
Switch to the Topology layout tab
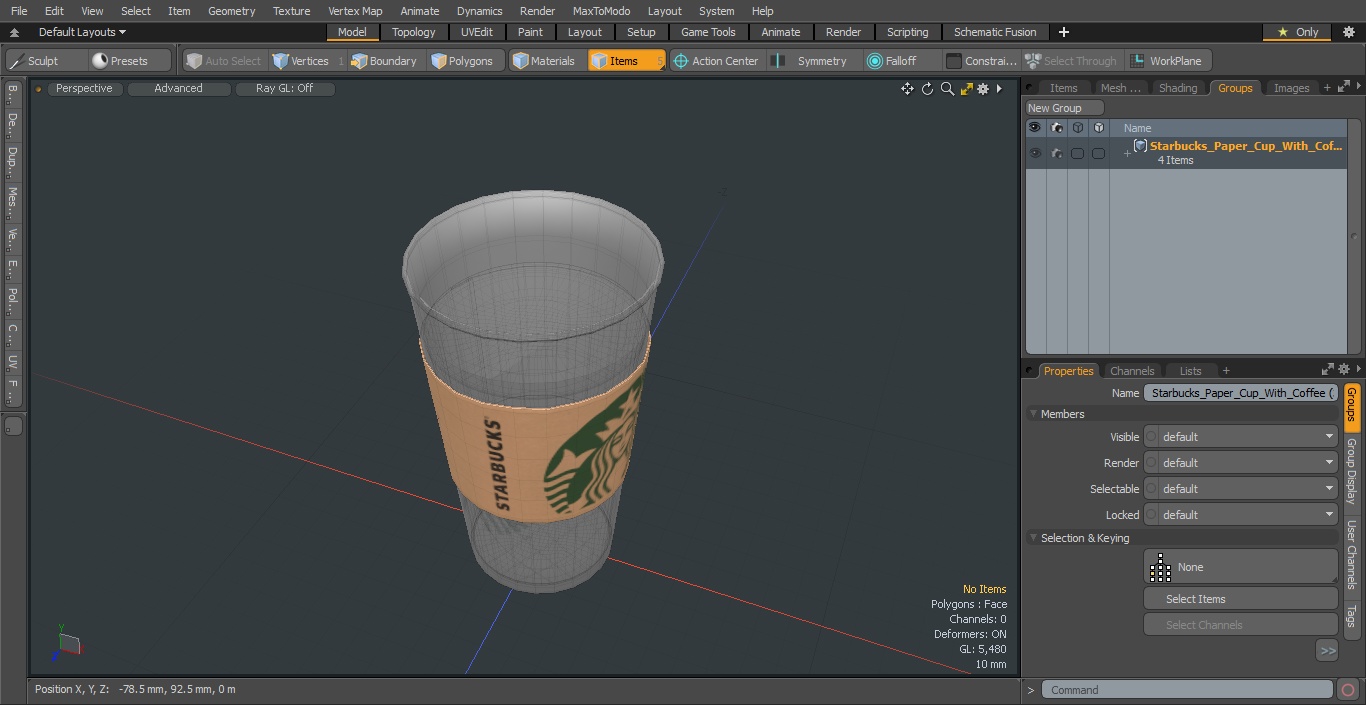[x=414, y=32]
